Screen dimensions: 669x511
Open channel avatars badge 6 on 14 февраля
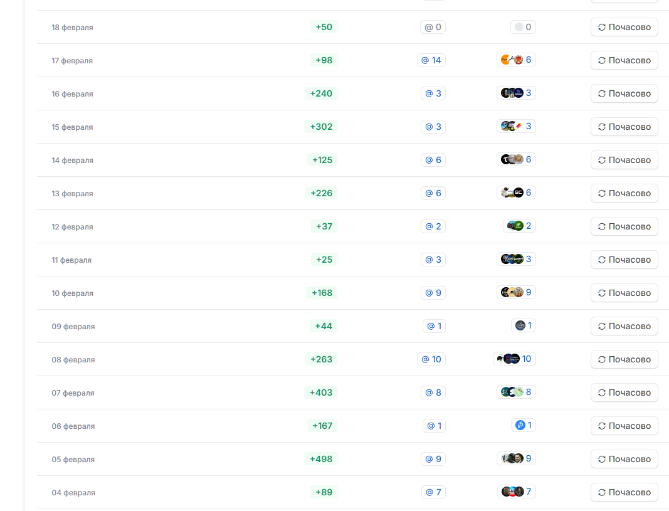[x=516, y=160]
